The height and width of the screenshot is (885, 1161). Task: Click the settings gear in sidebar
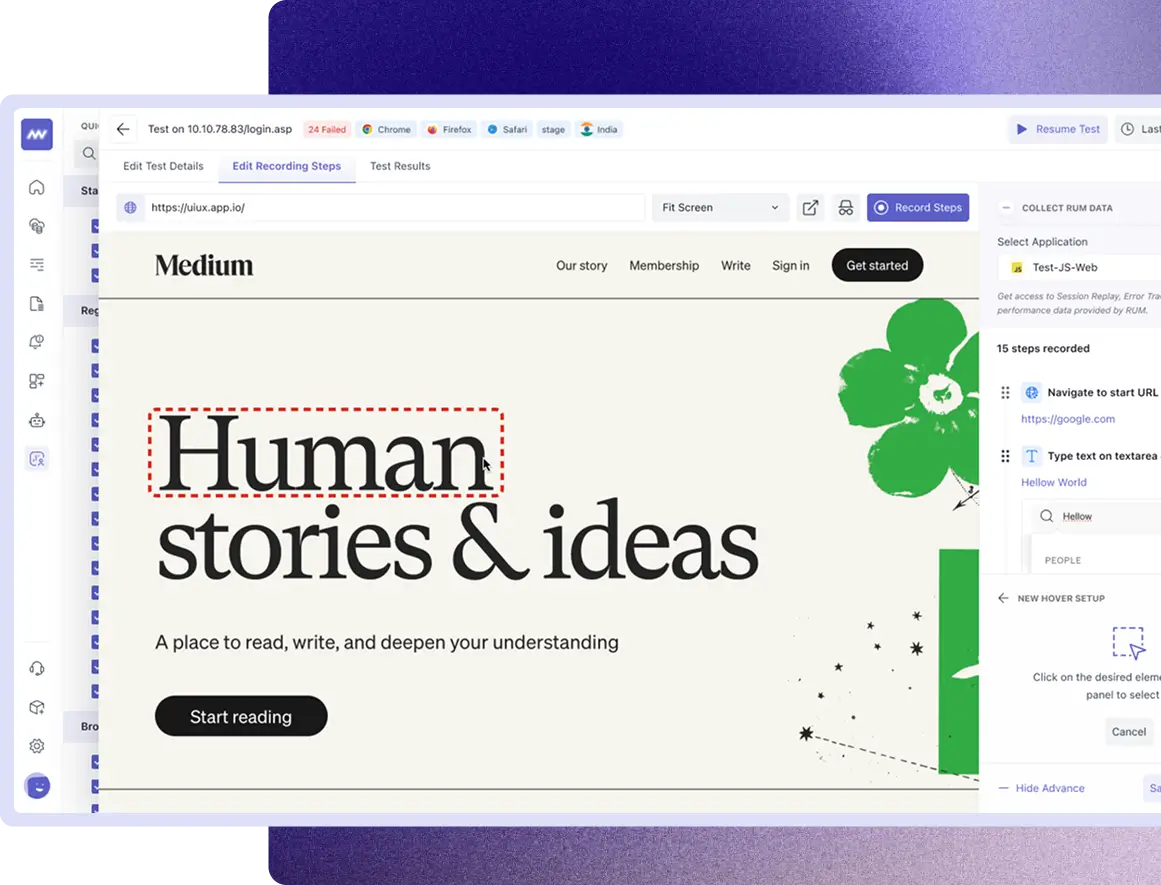pyautogui.click(x=37, y=746)
